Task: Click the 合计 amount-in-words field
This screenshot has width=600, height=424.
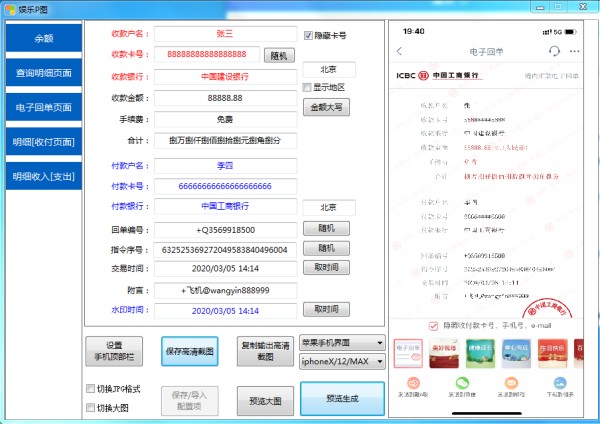Action: tap(225, 140)
